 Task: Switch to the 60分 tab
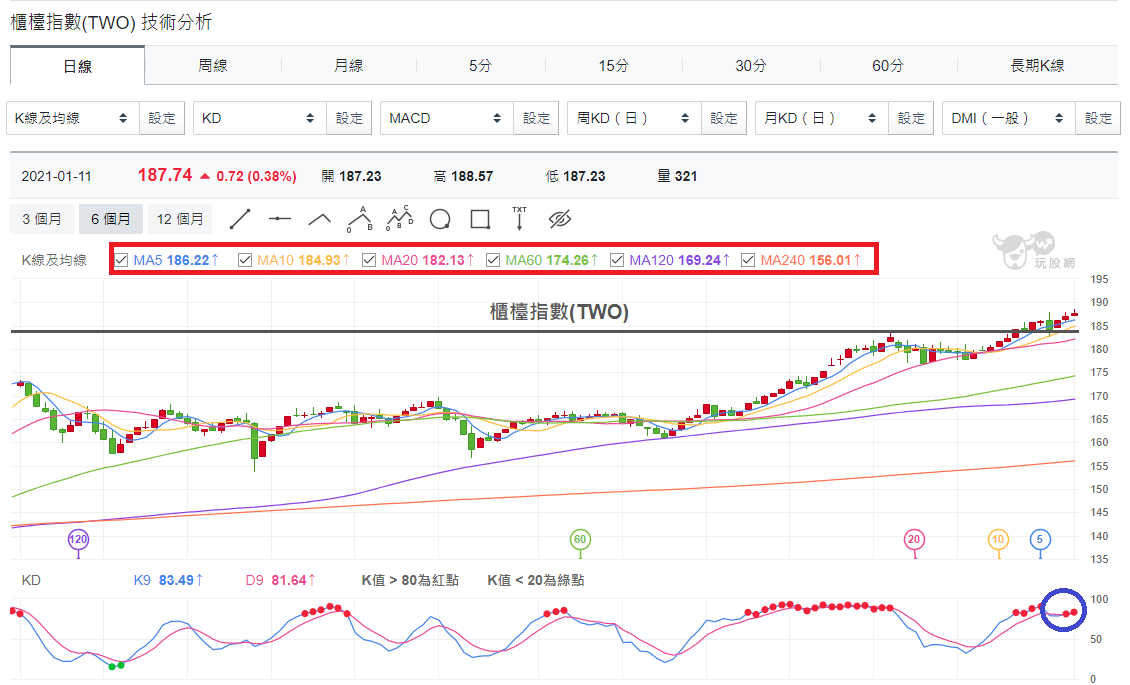pos(888,66)
